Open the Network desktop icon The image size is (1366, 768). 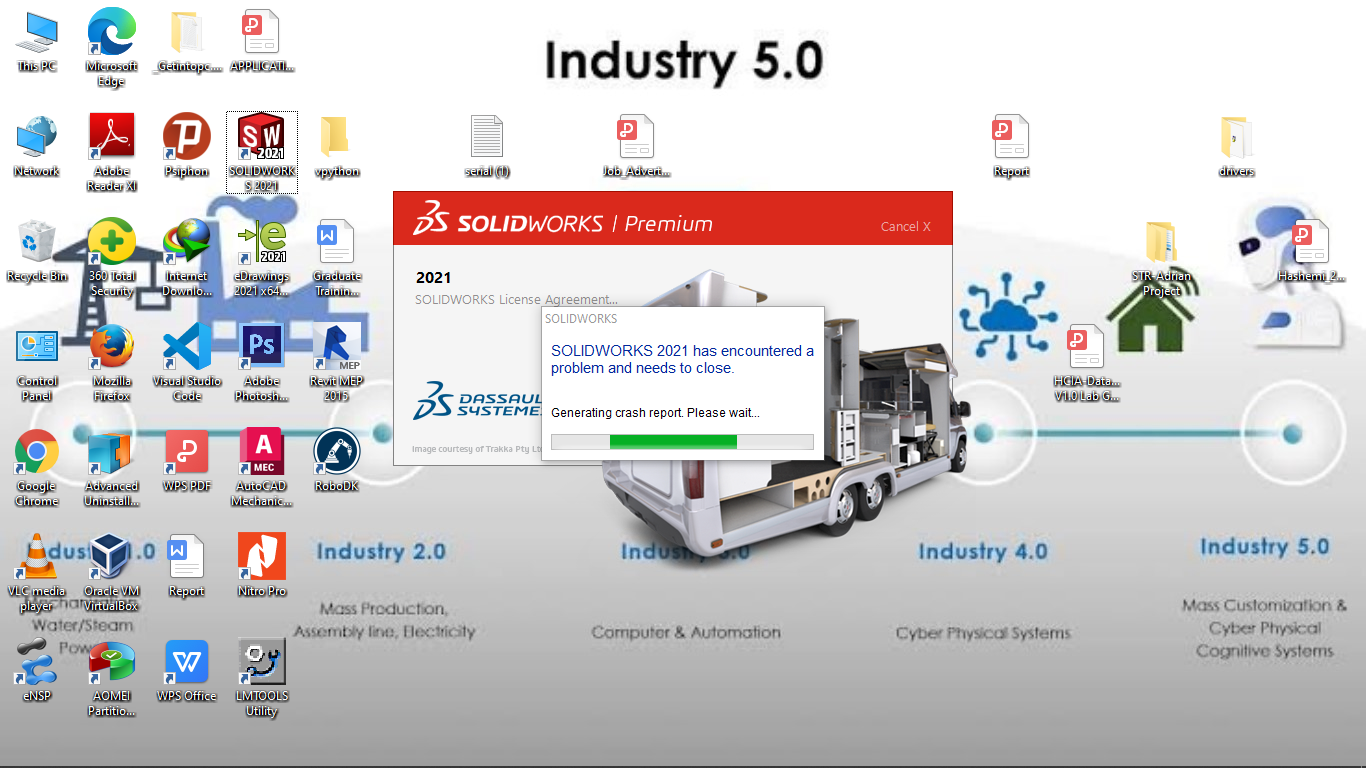[36, 147]
